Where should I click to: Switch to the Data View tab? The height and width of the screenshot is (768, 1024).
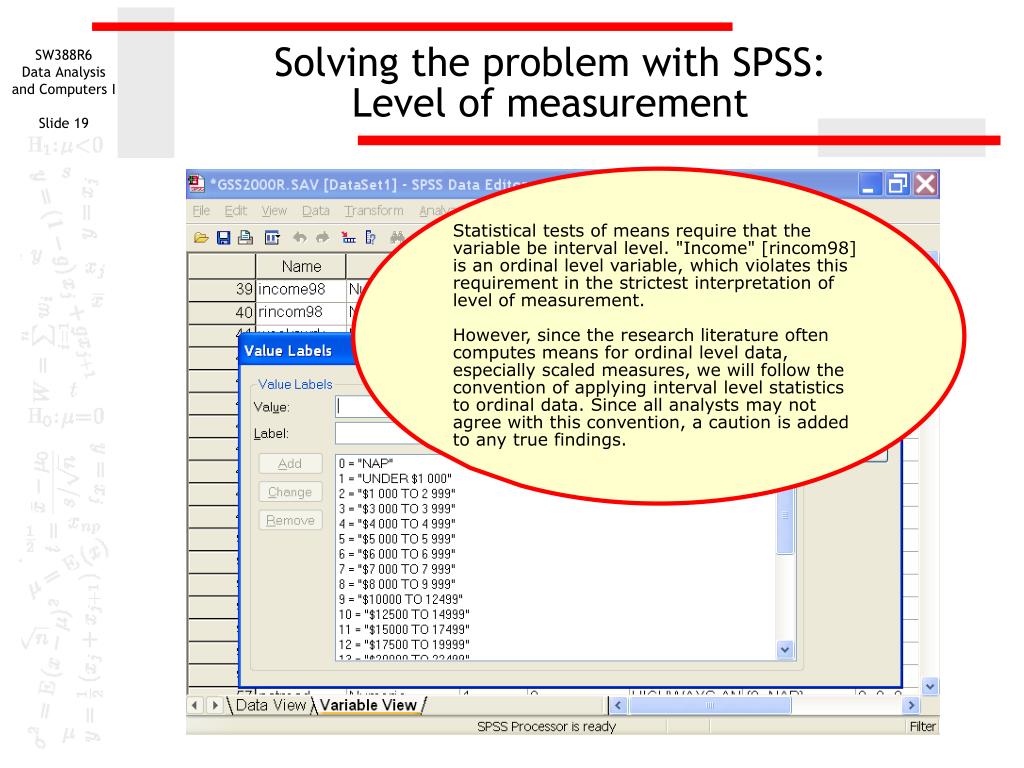pyautogui.click(x=270, y=705)
